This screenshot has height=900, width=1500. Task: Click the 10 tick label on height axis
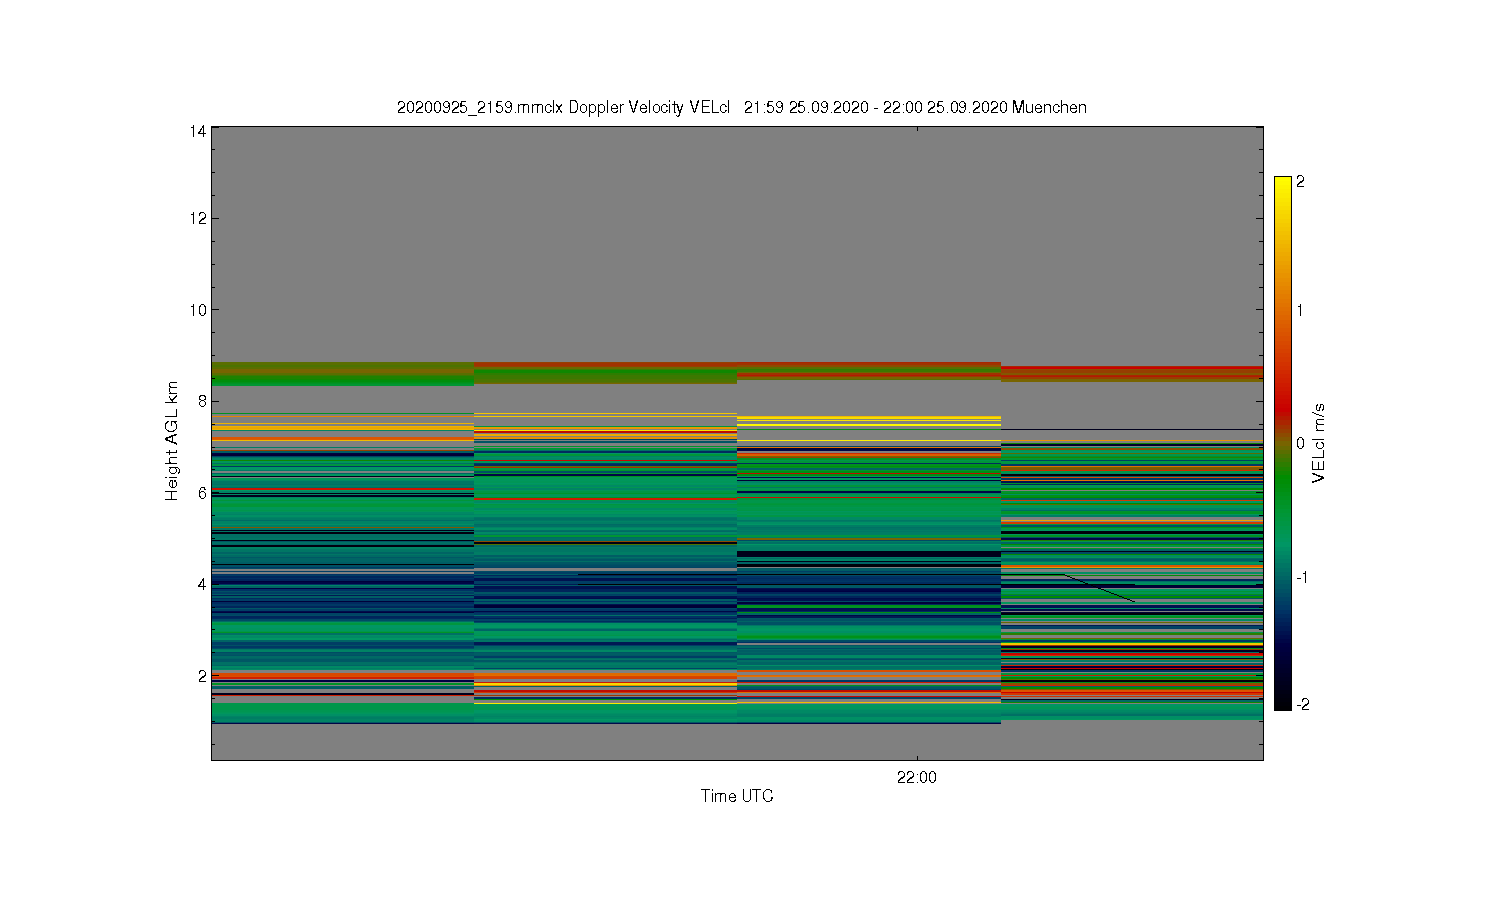click(x=198, y=310)
